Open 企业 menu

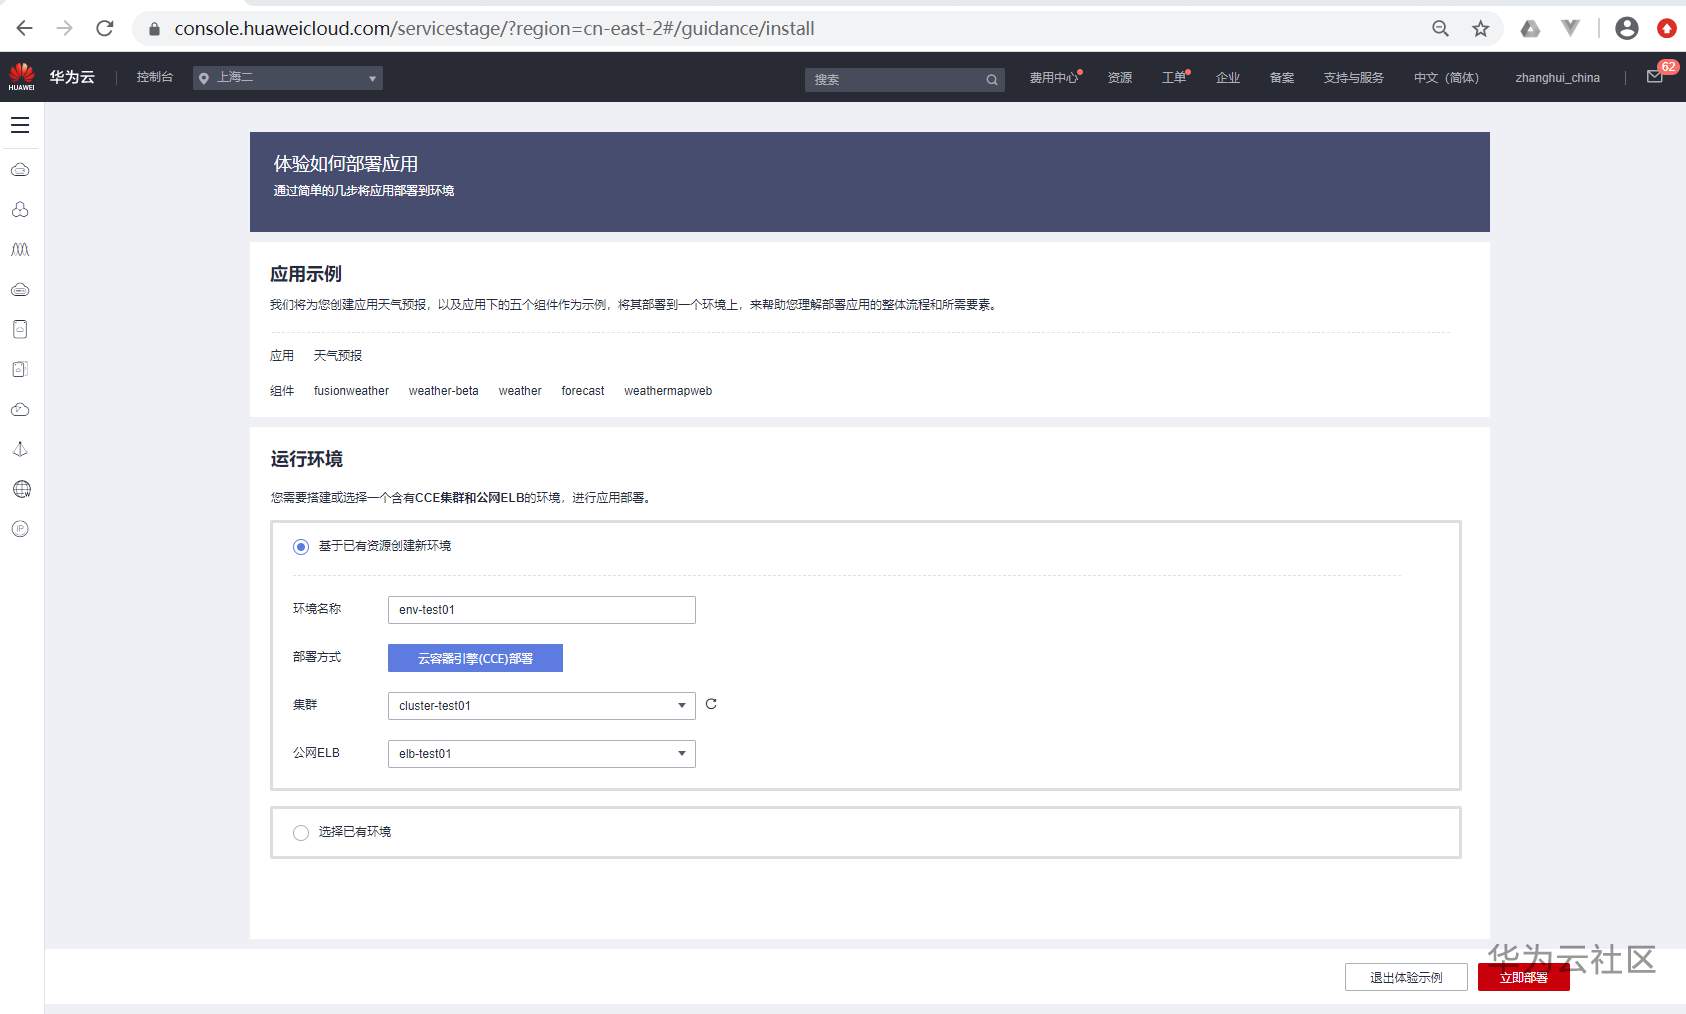click(x=1228, y=78)
